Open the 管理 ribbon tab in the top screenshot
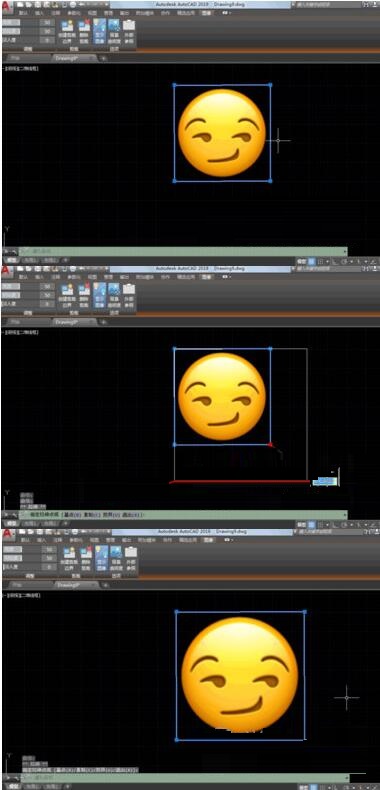 (108, 14)
